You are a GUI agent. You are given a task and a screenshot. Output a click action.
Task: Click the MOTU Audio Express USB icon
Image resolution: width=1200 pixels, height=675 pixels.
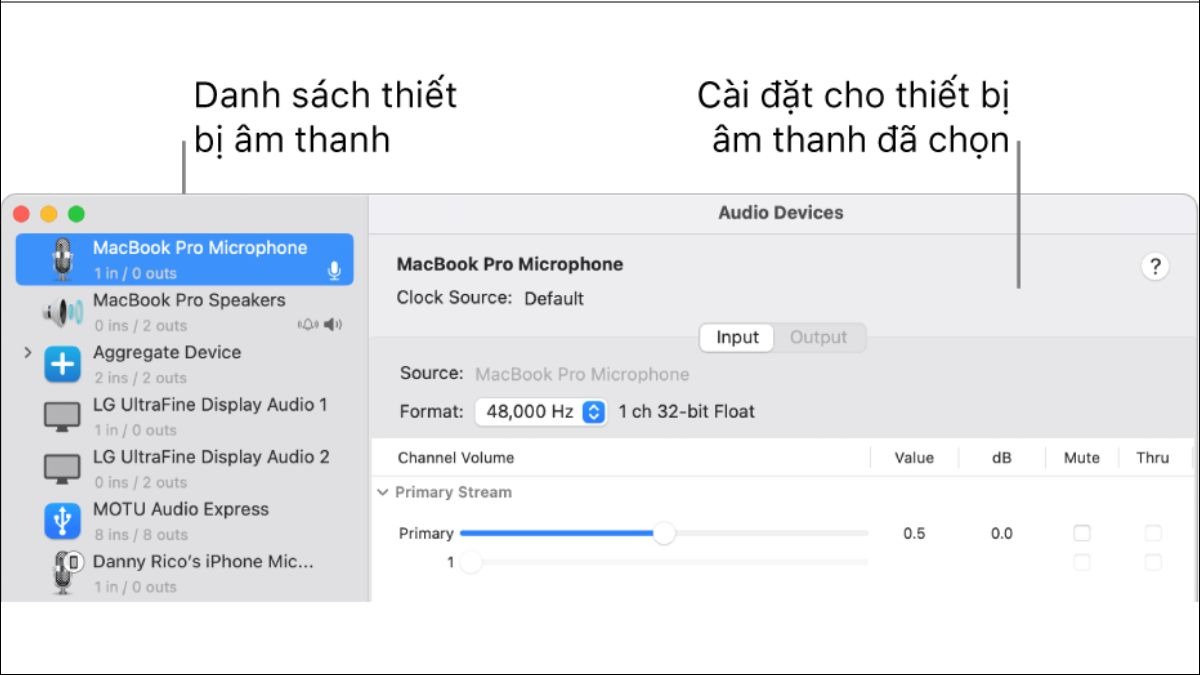point(62,521)
